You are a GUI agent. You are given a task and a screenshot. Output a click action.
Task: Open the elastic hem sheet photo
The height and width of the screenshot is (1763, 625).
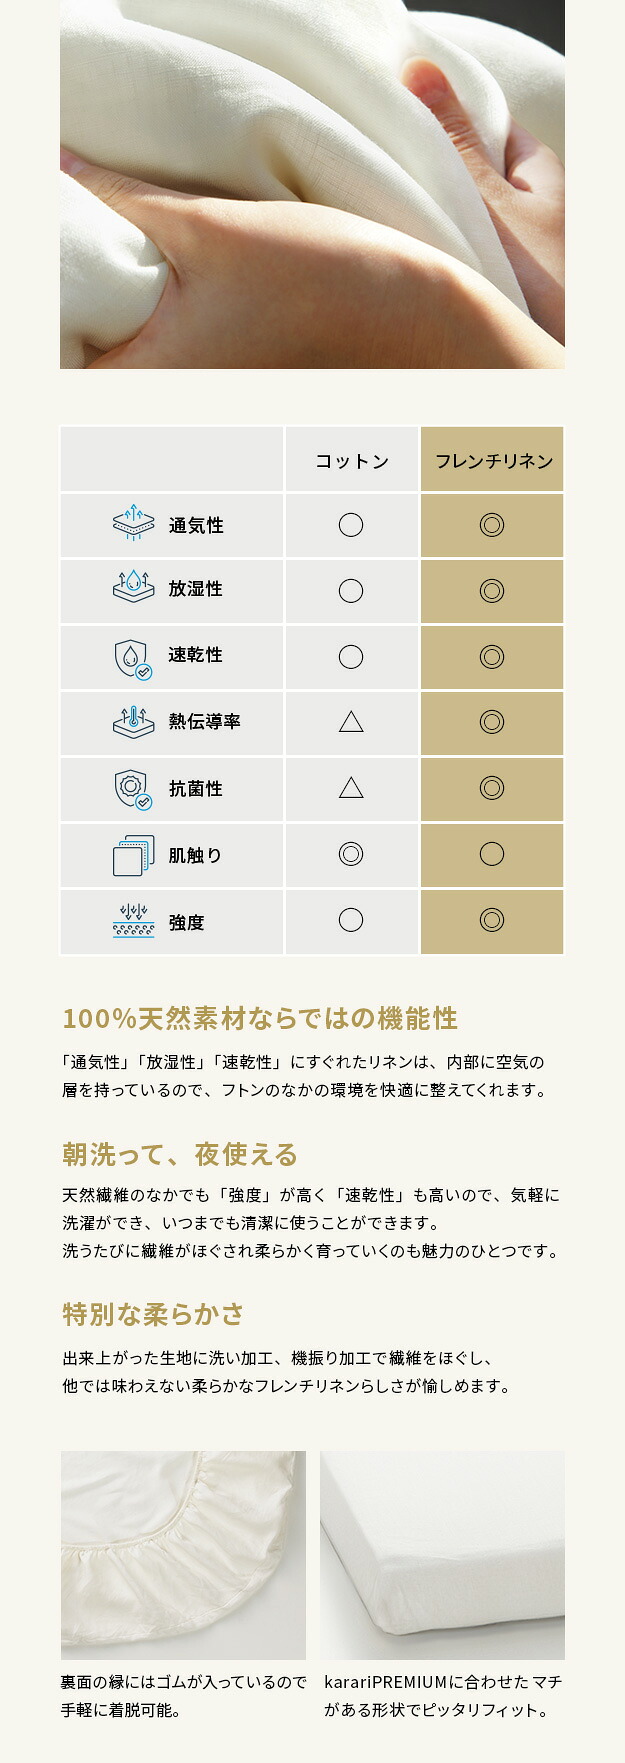coord(183,1555)
